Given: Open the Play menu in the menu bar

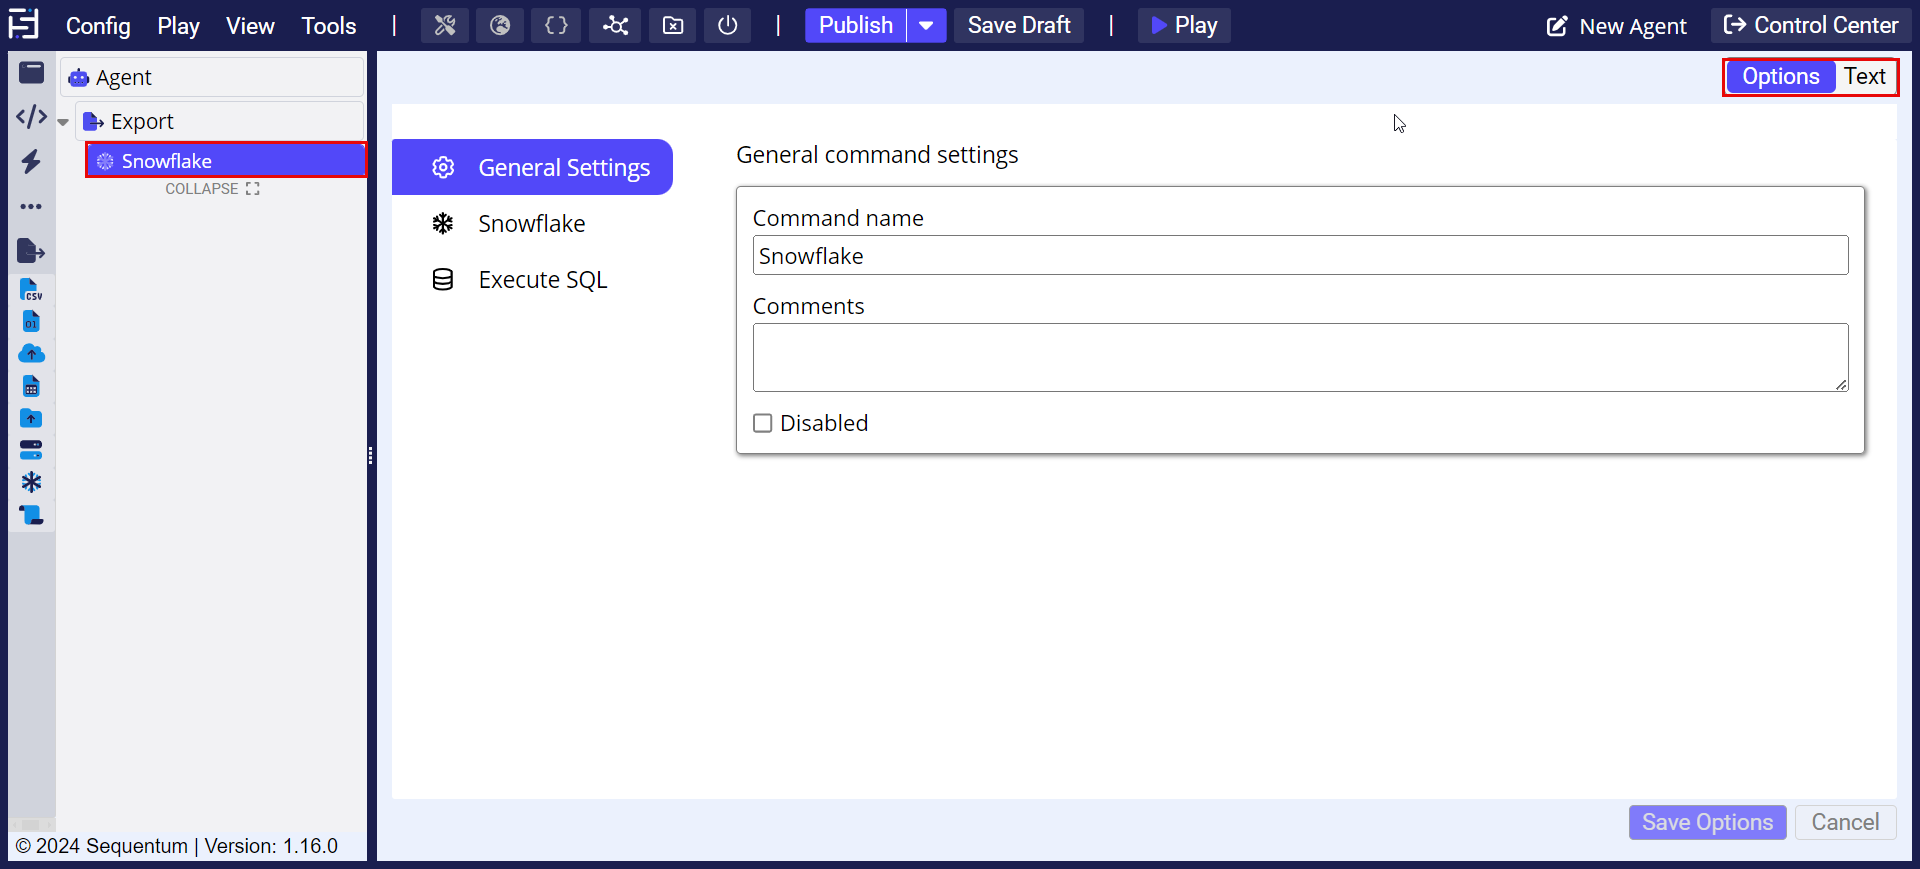Looking at the screenshot, I should tap(178, 26).
